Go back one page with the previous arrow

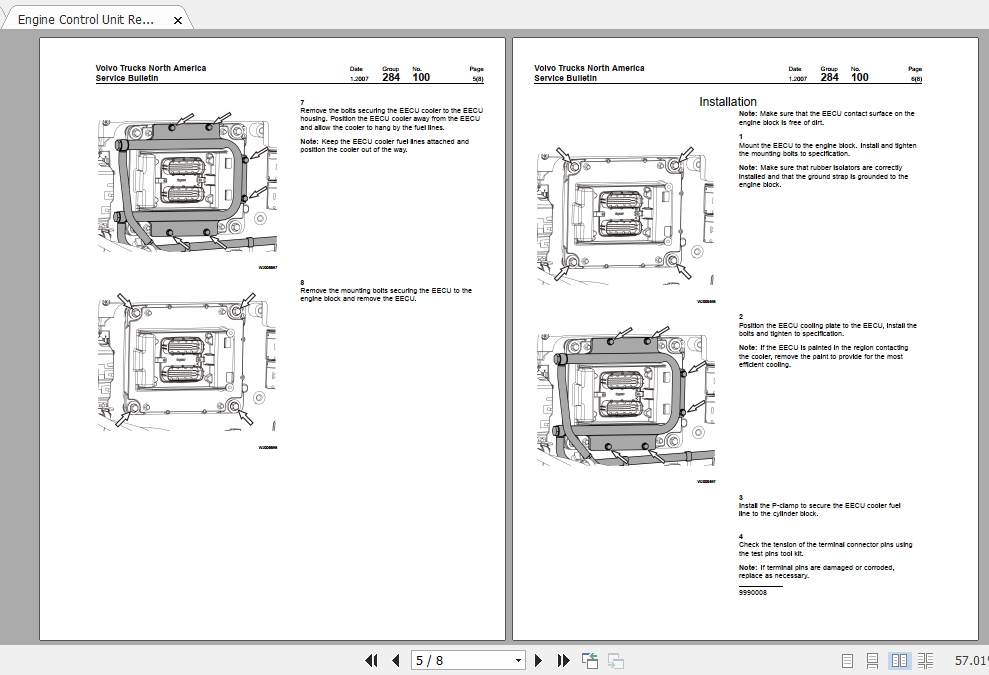[396, 660]
